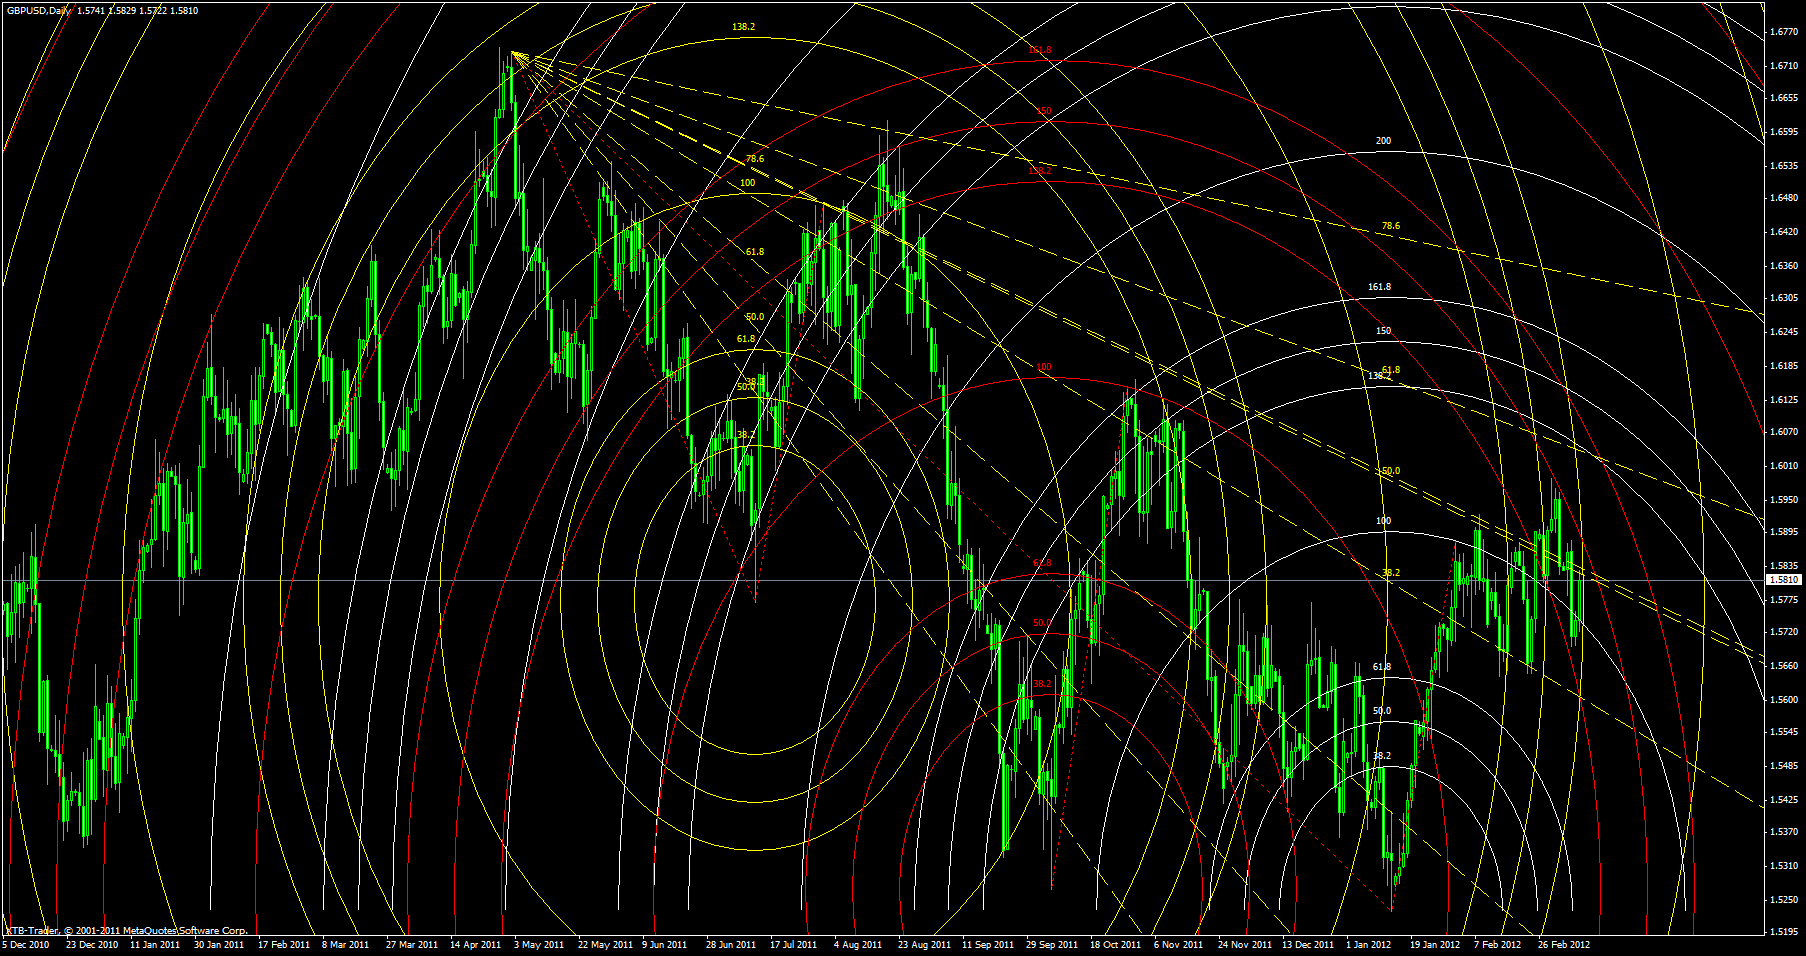The width and height of the screenshot is (1806, 956).
Task: Click the 24 Nov 2011 date label
Action: [x=1245, y=944]
